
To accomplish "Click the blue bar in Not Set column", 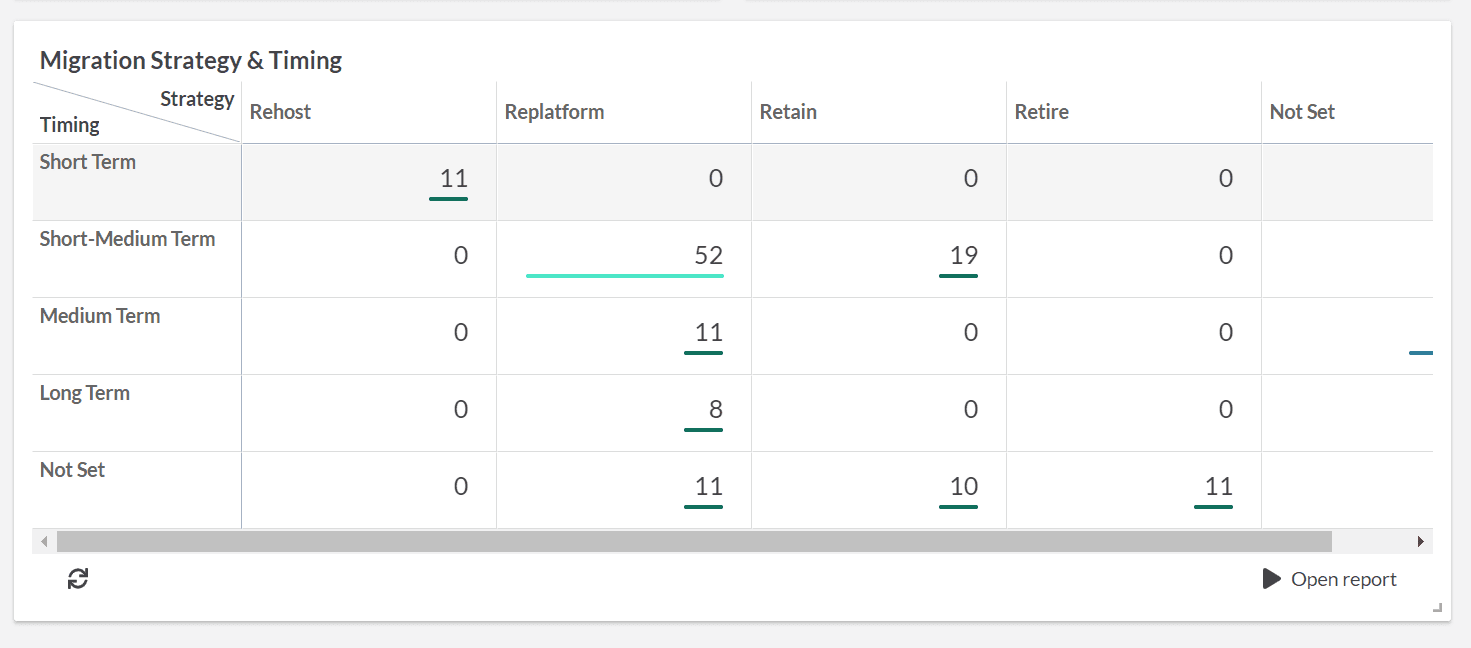I will (1420, 353).
